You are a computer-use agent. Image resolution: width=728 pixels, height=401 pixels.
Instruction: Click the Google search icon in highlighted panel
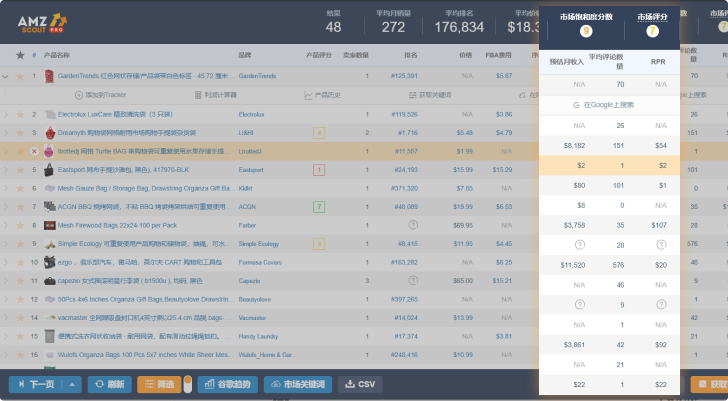tap(576, 105)
